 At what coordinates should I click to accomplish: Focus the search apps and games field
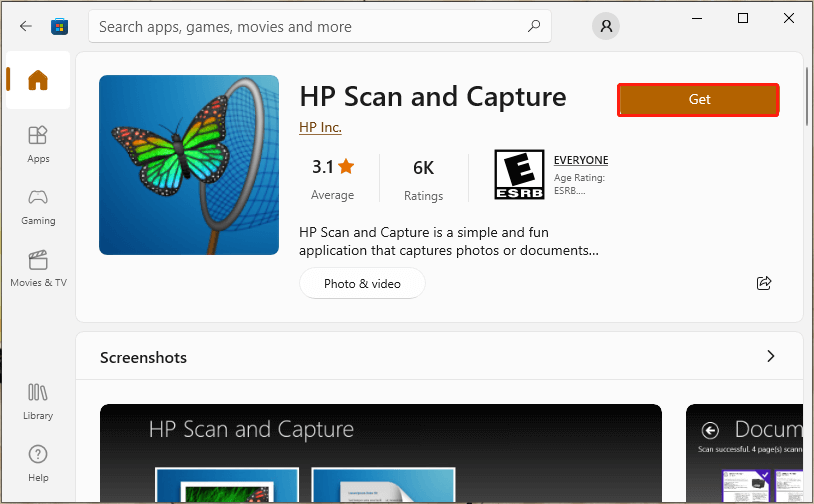tap(320, 26)
